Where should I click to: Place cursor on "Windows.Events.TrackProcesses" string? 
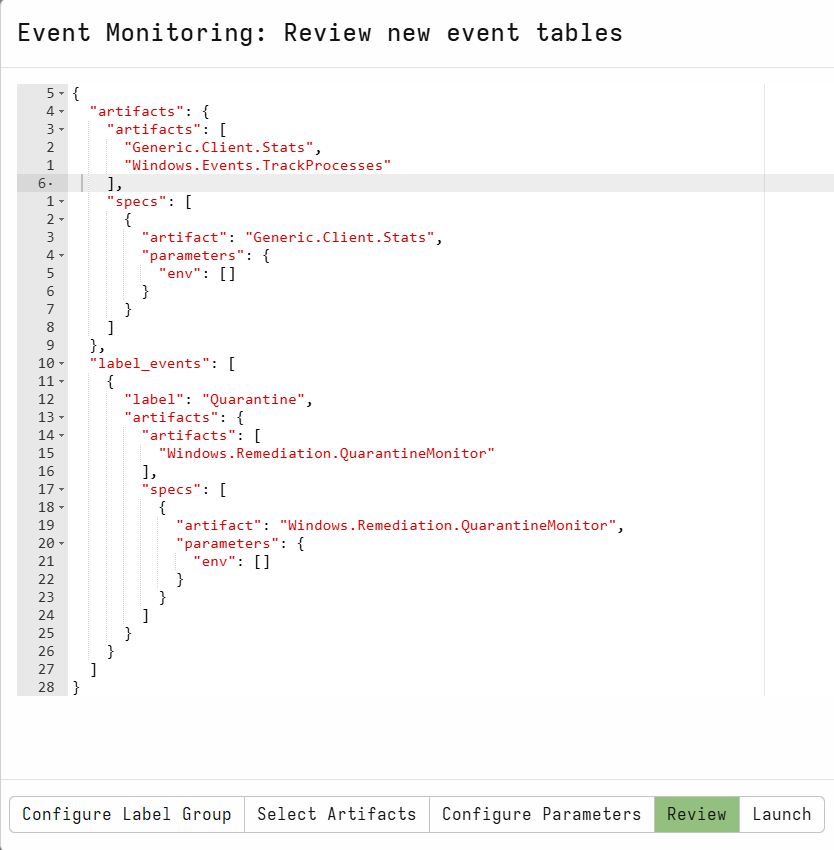[258, 165]
